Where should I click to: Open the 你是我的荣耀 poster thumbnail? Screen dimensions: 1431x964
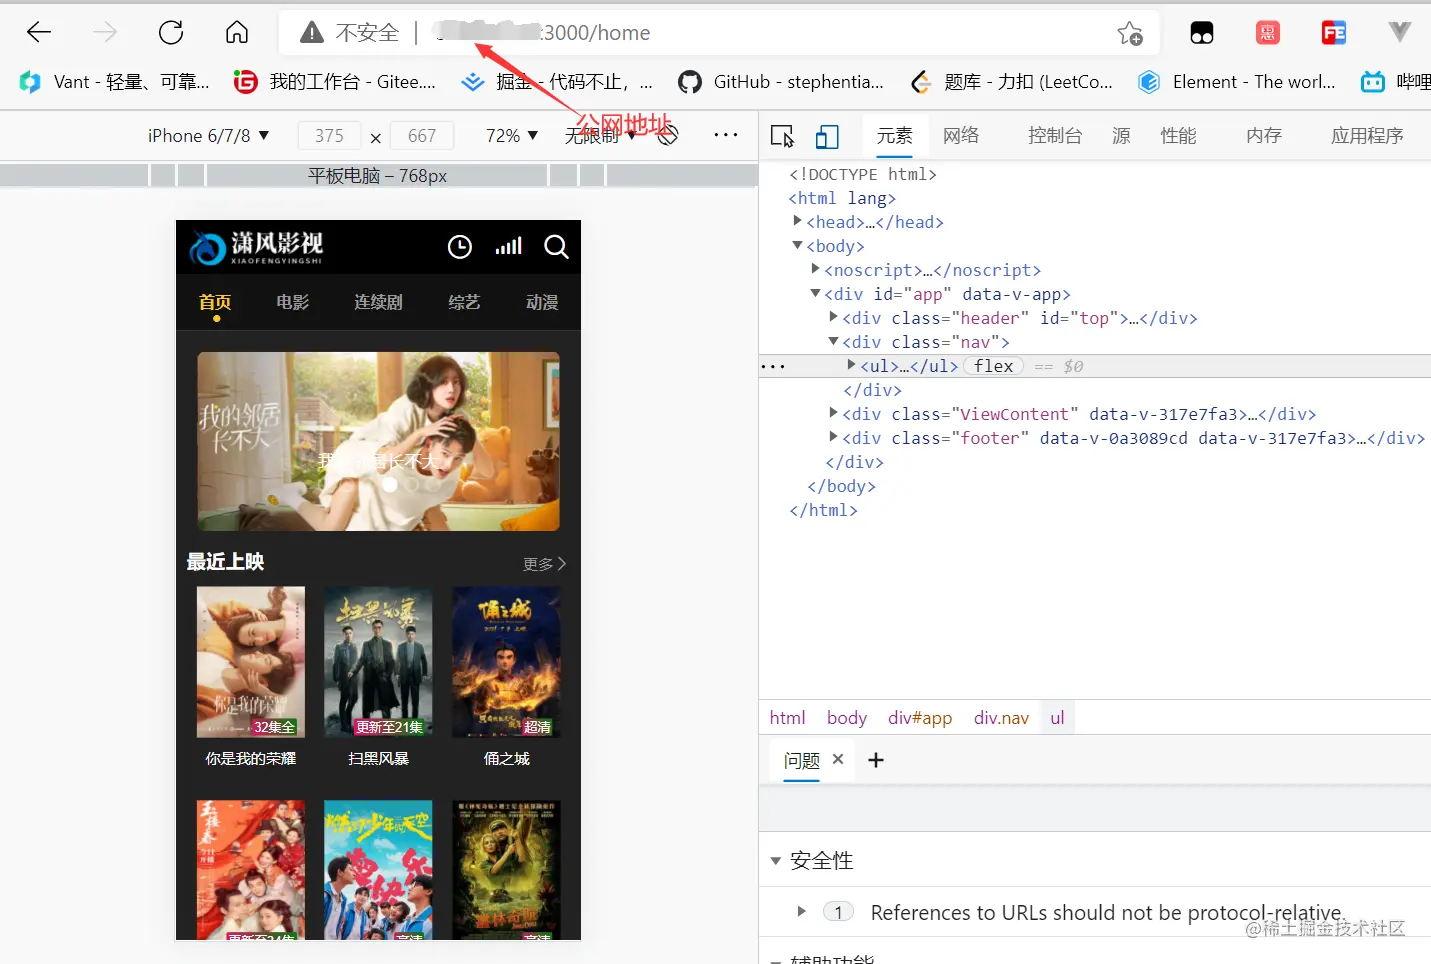pyautogui.click(x=251, y=662)
